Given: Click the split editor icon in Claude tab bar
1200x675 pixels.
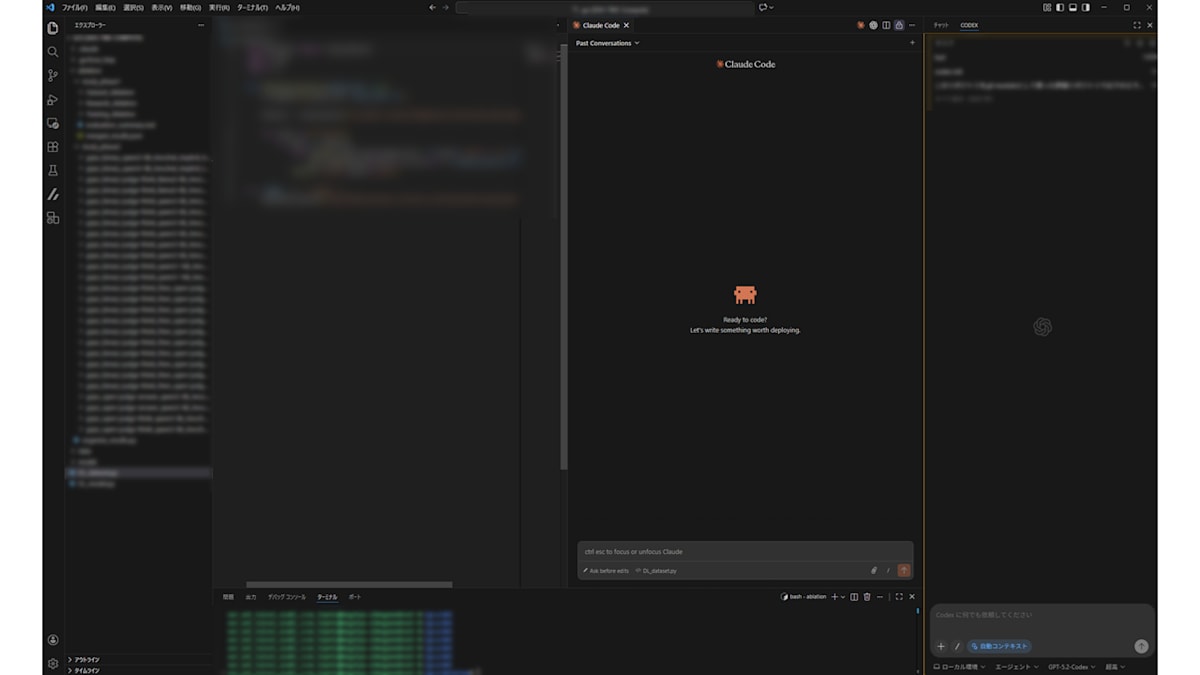Looking at the screenshot, I should click(x=886, y=25).
